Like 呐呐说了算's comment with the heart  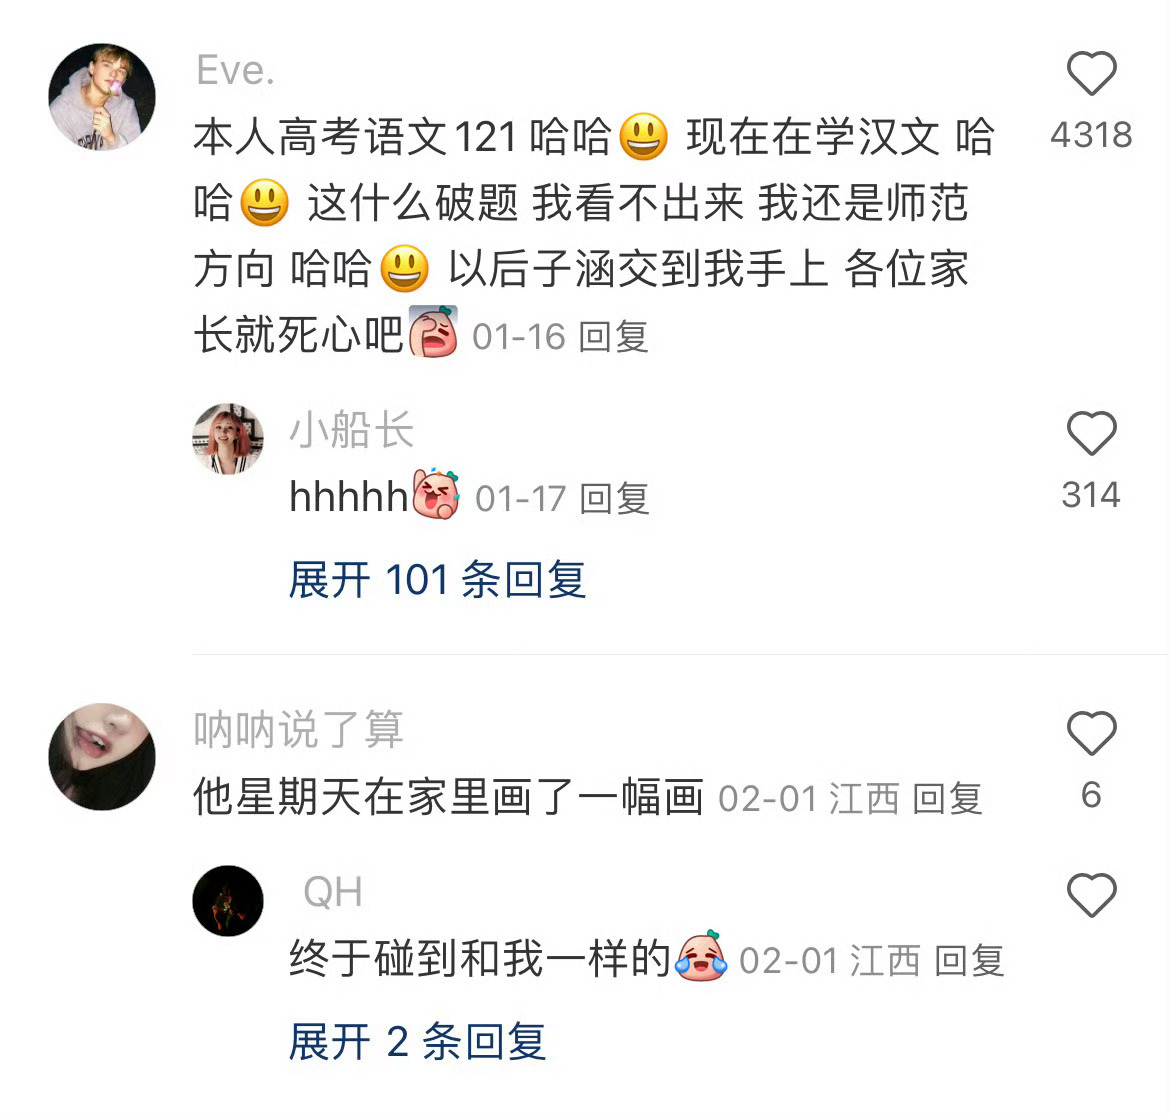click(1091, 733)
